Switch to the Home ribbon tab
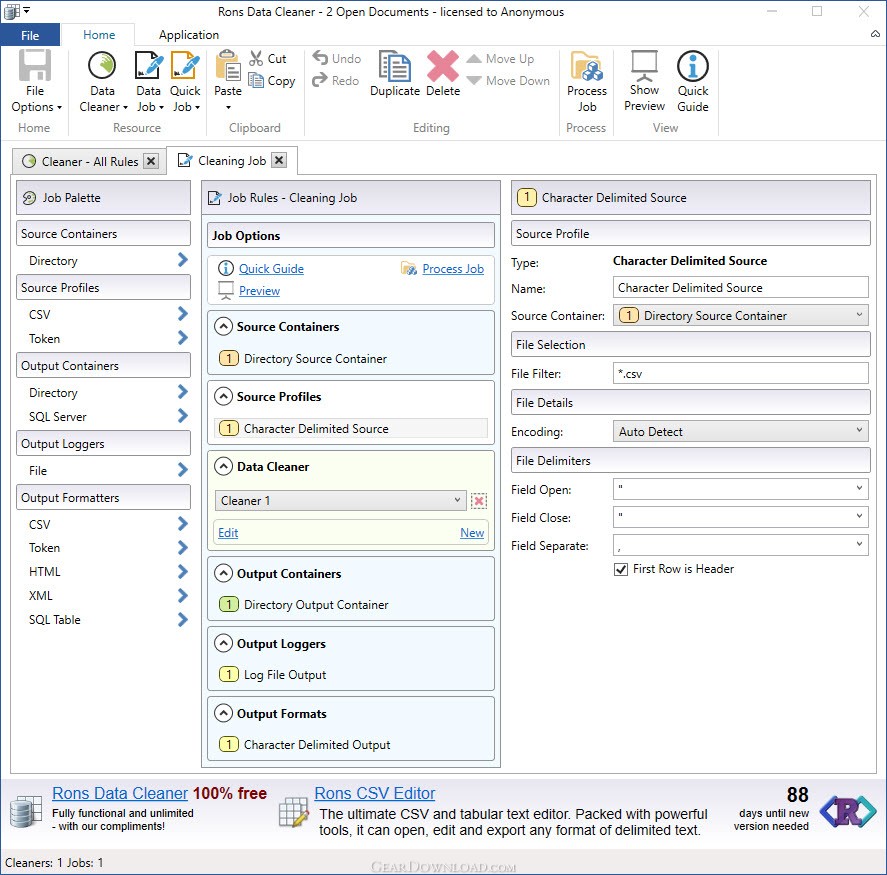This screenshot has width=887, height=875. 99,35
